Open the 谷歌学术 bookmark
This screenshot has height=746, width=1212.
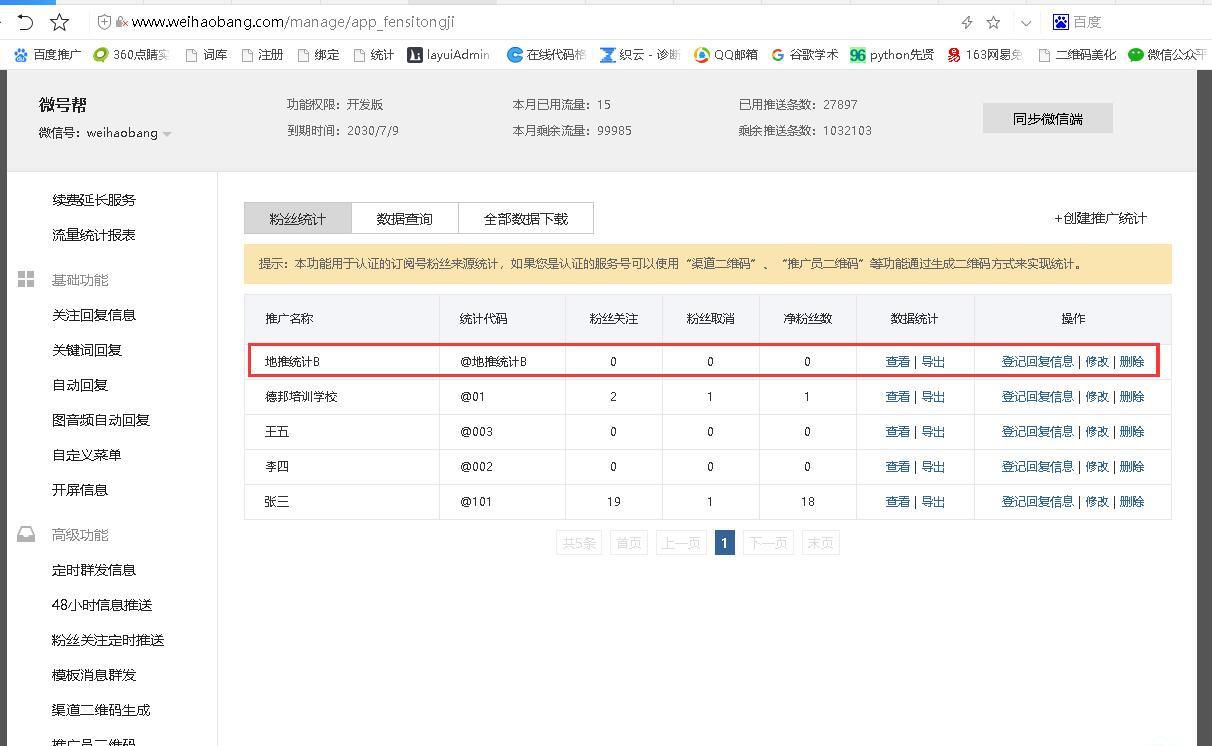click(x=805, y=55)
